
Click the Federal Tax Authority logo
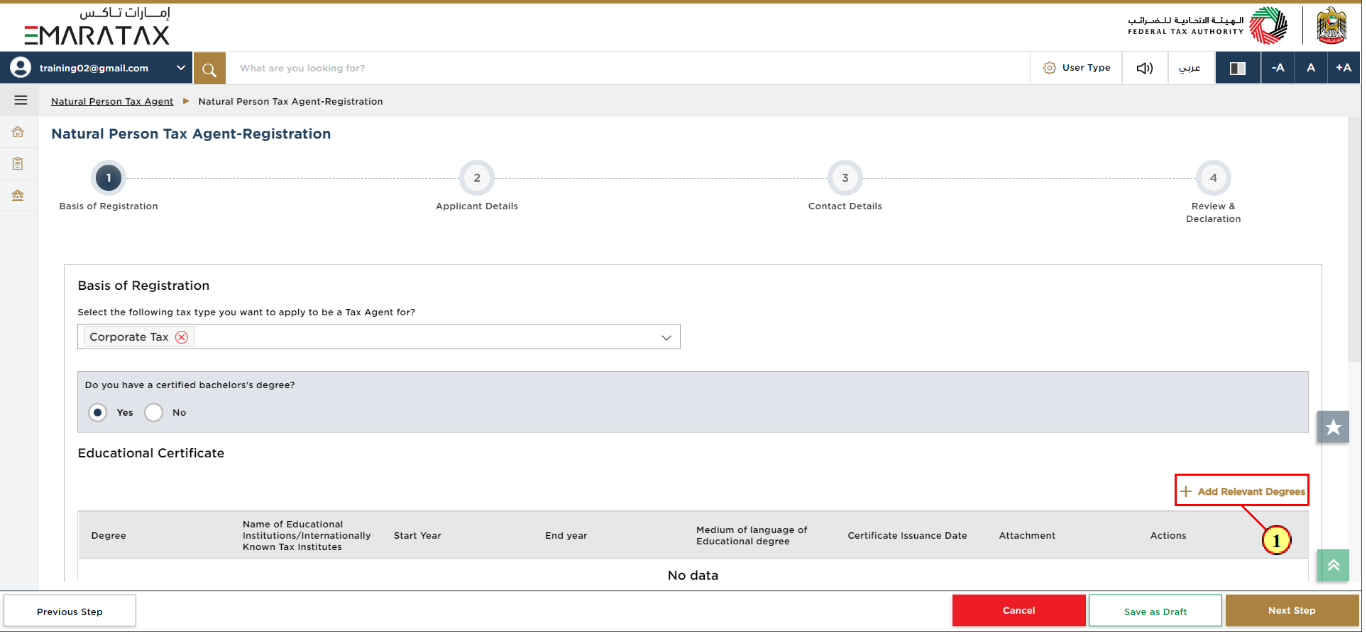1207,25
